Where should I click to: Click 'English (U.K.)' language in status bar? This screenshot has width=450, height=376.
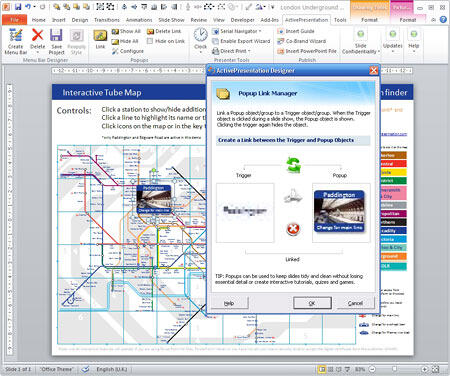(112, 369)
